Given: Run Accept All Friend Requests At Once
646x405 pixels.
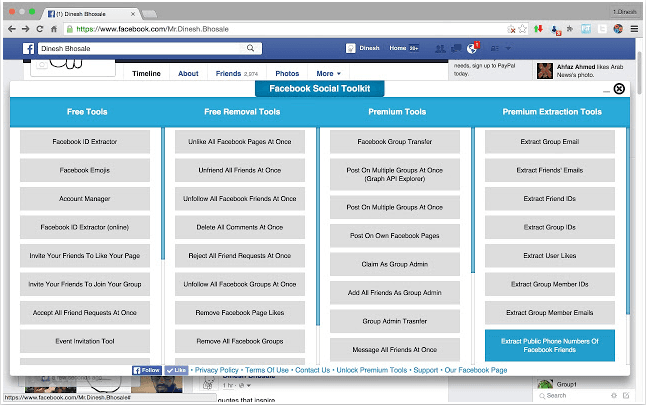Looking at the screenshot, I should (85, 313).
